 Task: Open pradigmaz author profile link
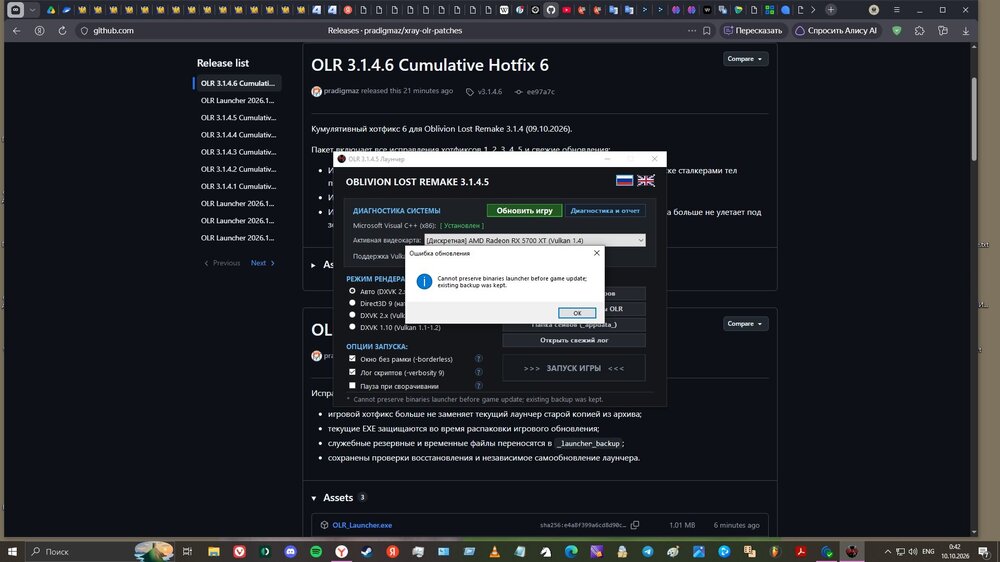[x=341, y=91]
